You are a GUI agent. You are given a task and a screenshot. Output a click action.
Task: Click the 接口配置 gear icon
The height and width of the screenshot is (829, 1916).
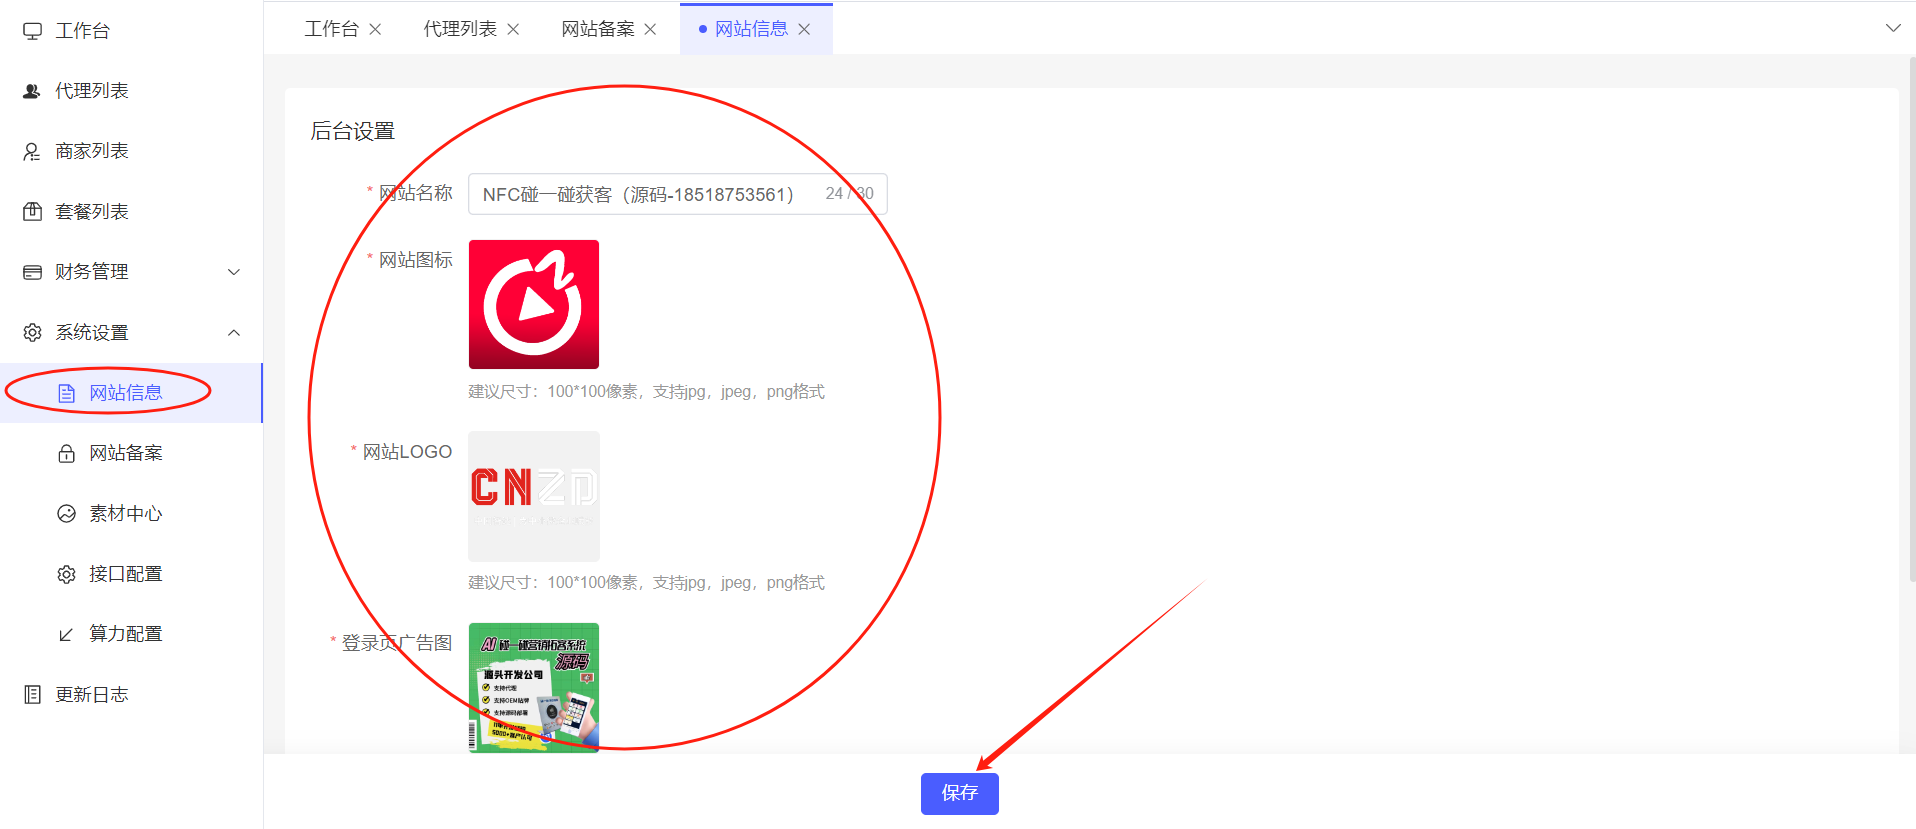tap(67, 574)
